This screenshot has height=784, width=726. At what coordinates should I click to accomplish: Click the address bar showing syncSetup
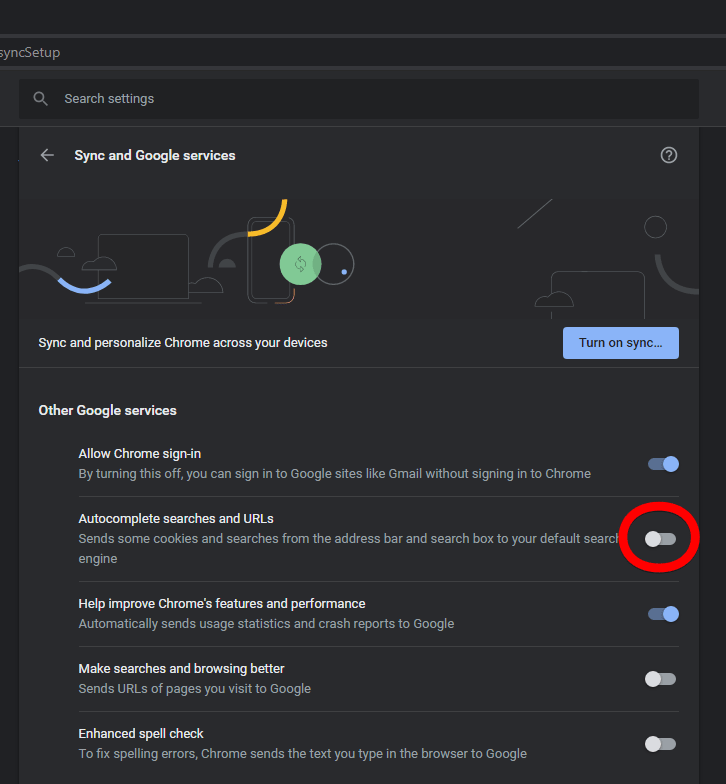point(363,52)
